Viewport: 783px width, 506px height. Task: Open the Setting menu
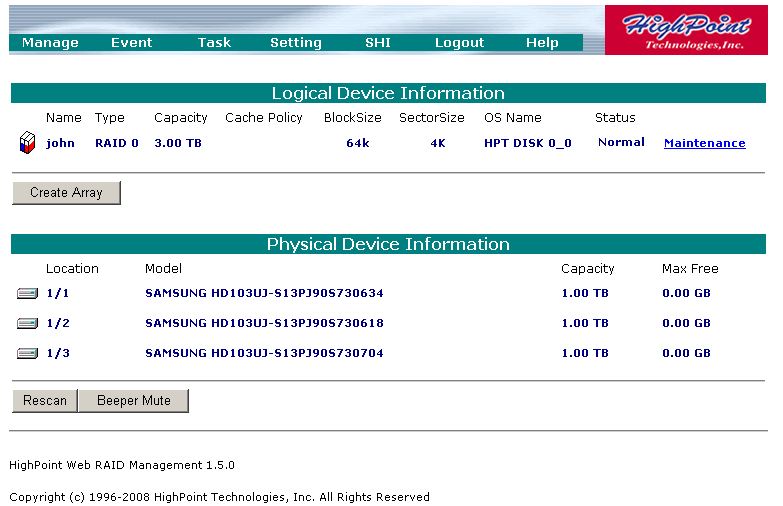coord(296,42)
